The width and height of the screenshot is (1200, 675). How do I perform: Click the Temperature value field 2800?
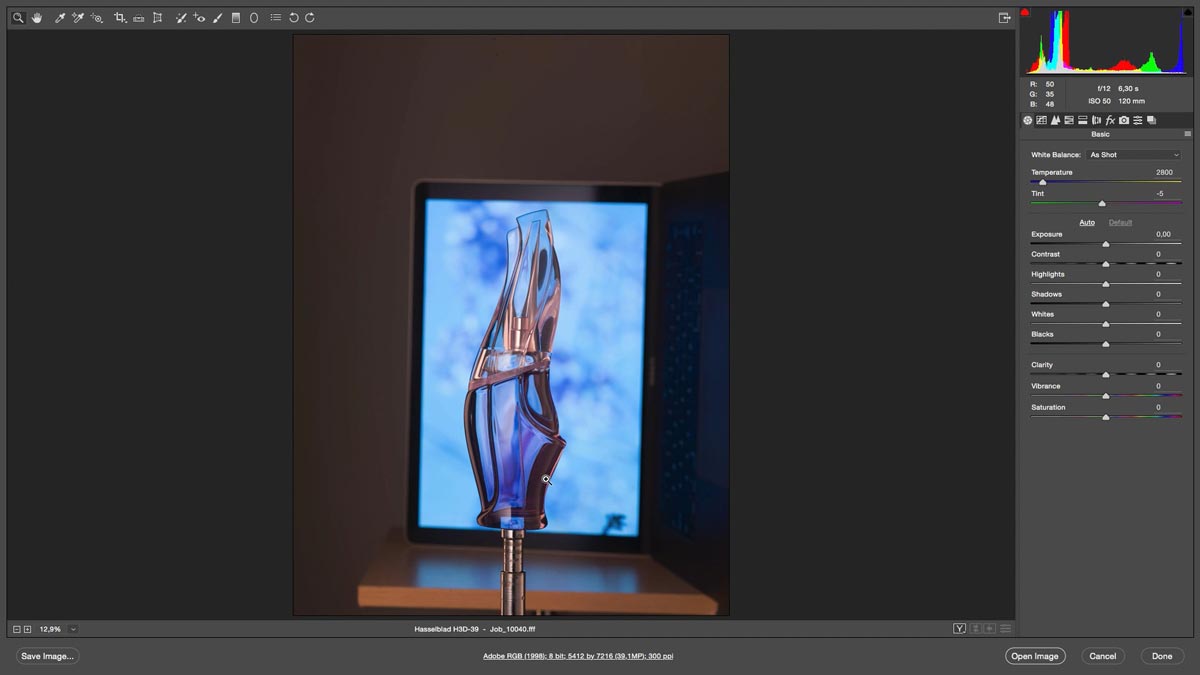(1163, 172)
